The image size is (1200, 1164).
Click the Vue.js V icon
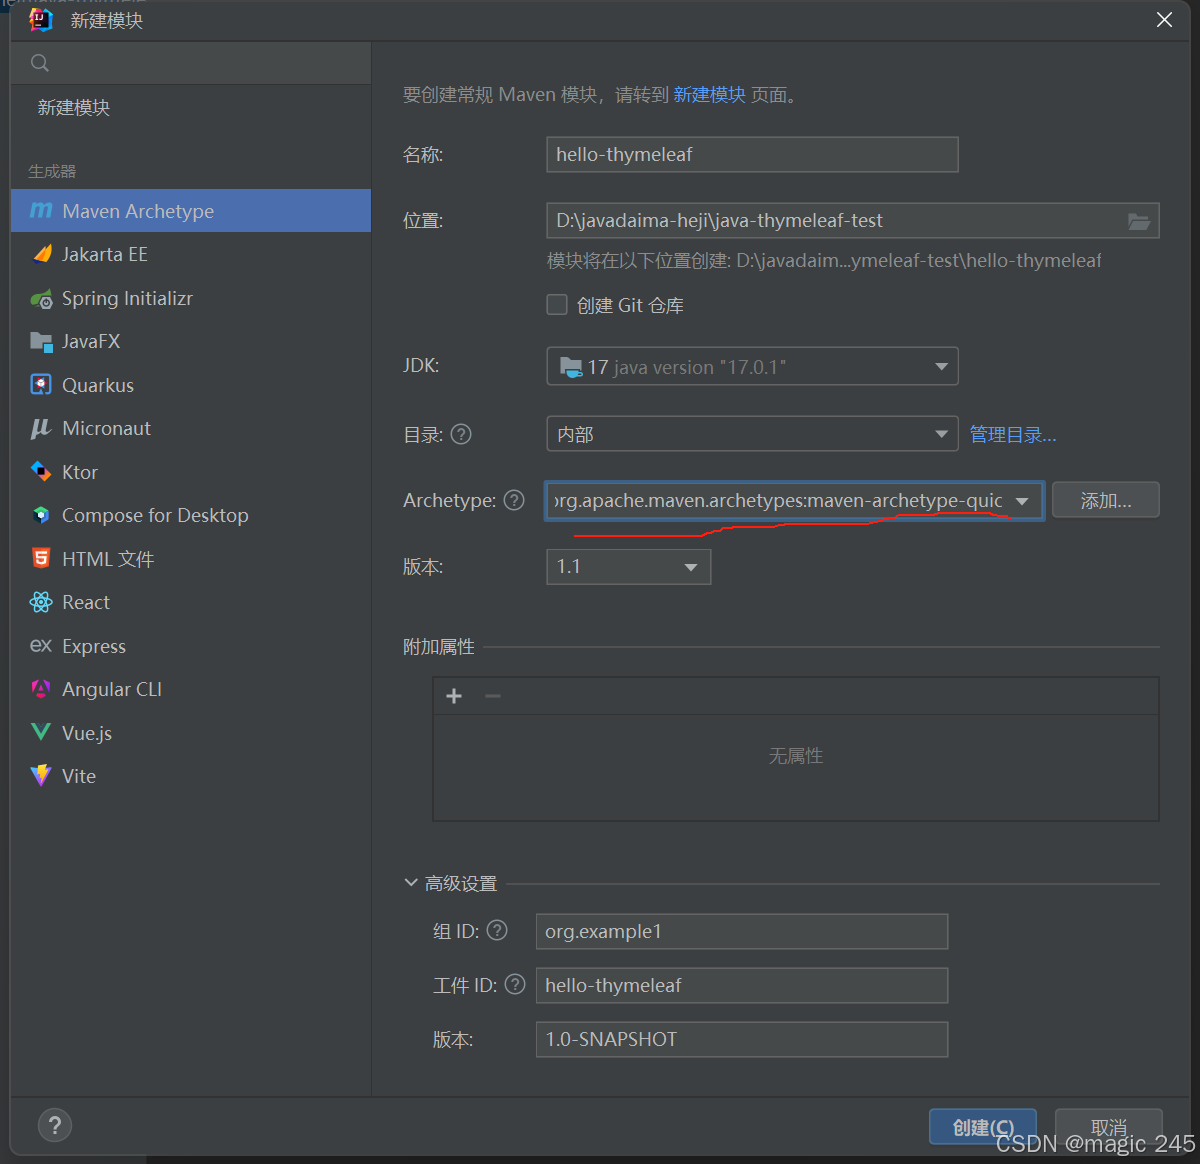(41, 732)
